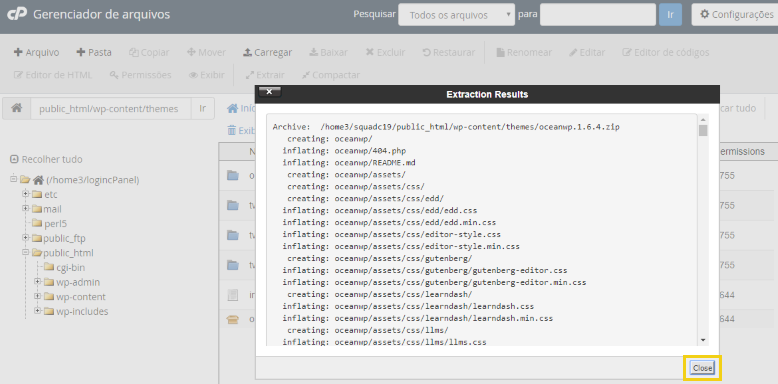Viewport: 778px width, 384px height.
Task: Open the Editor de códigos
Action: point(666,52)
